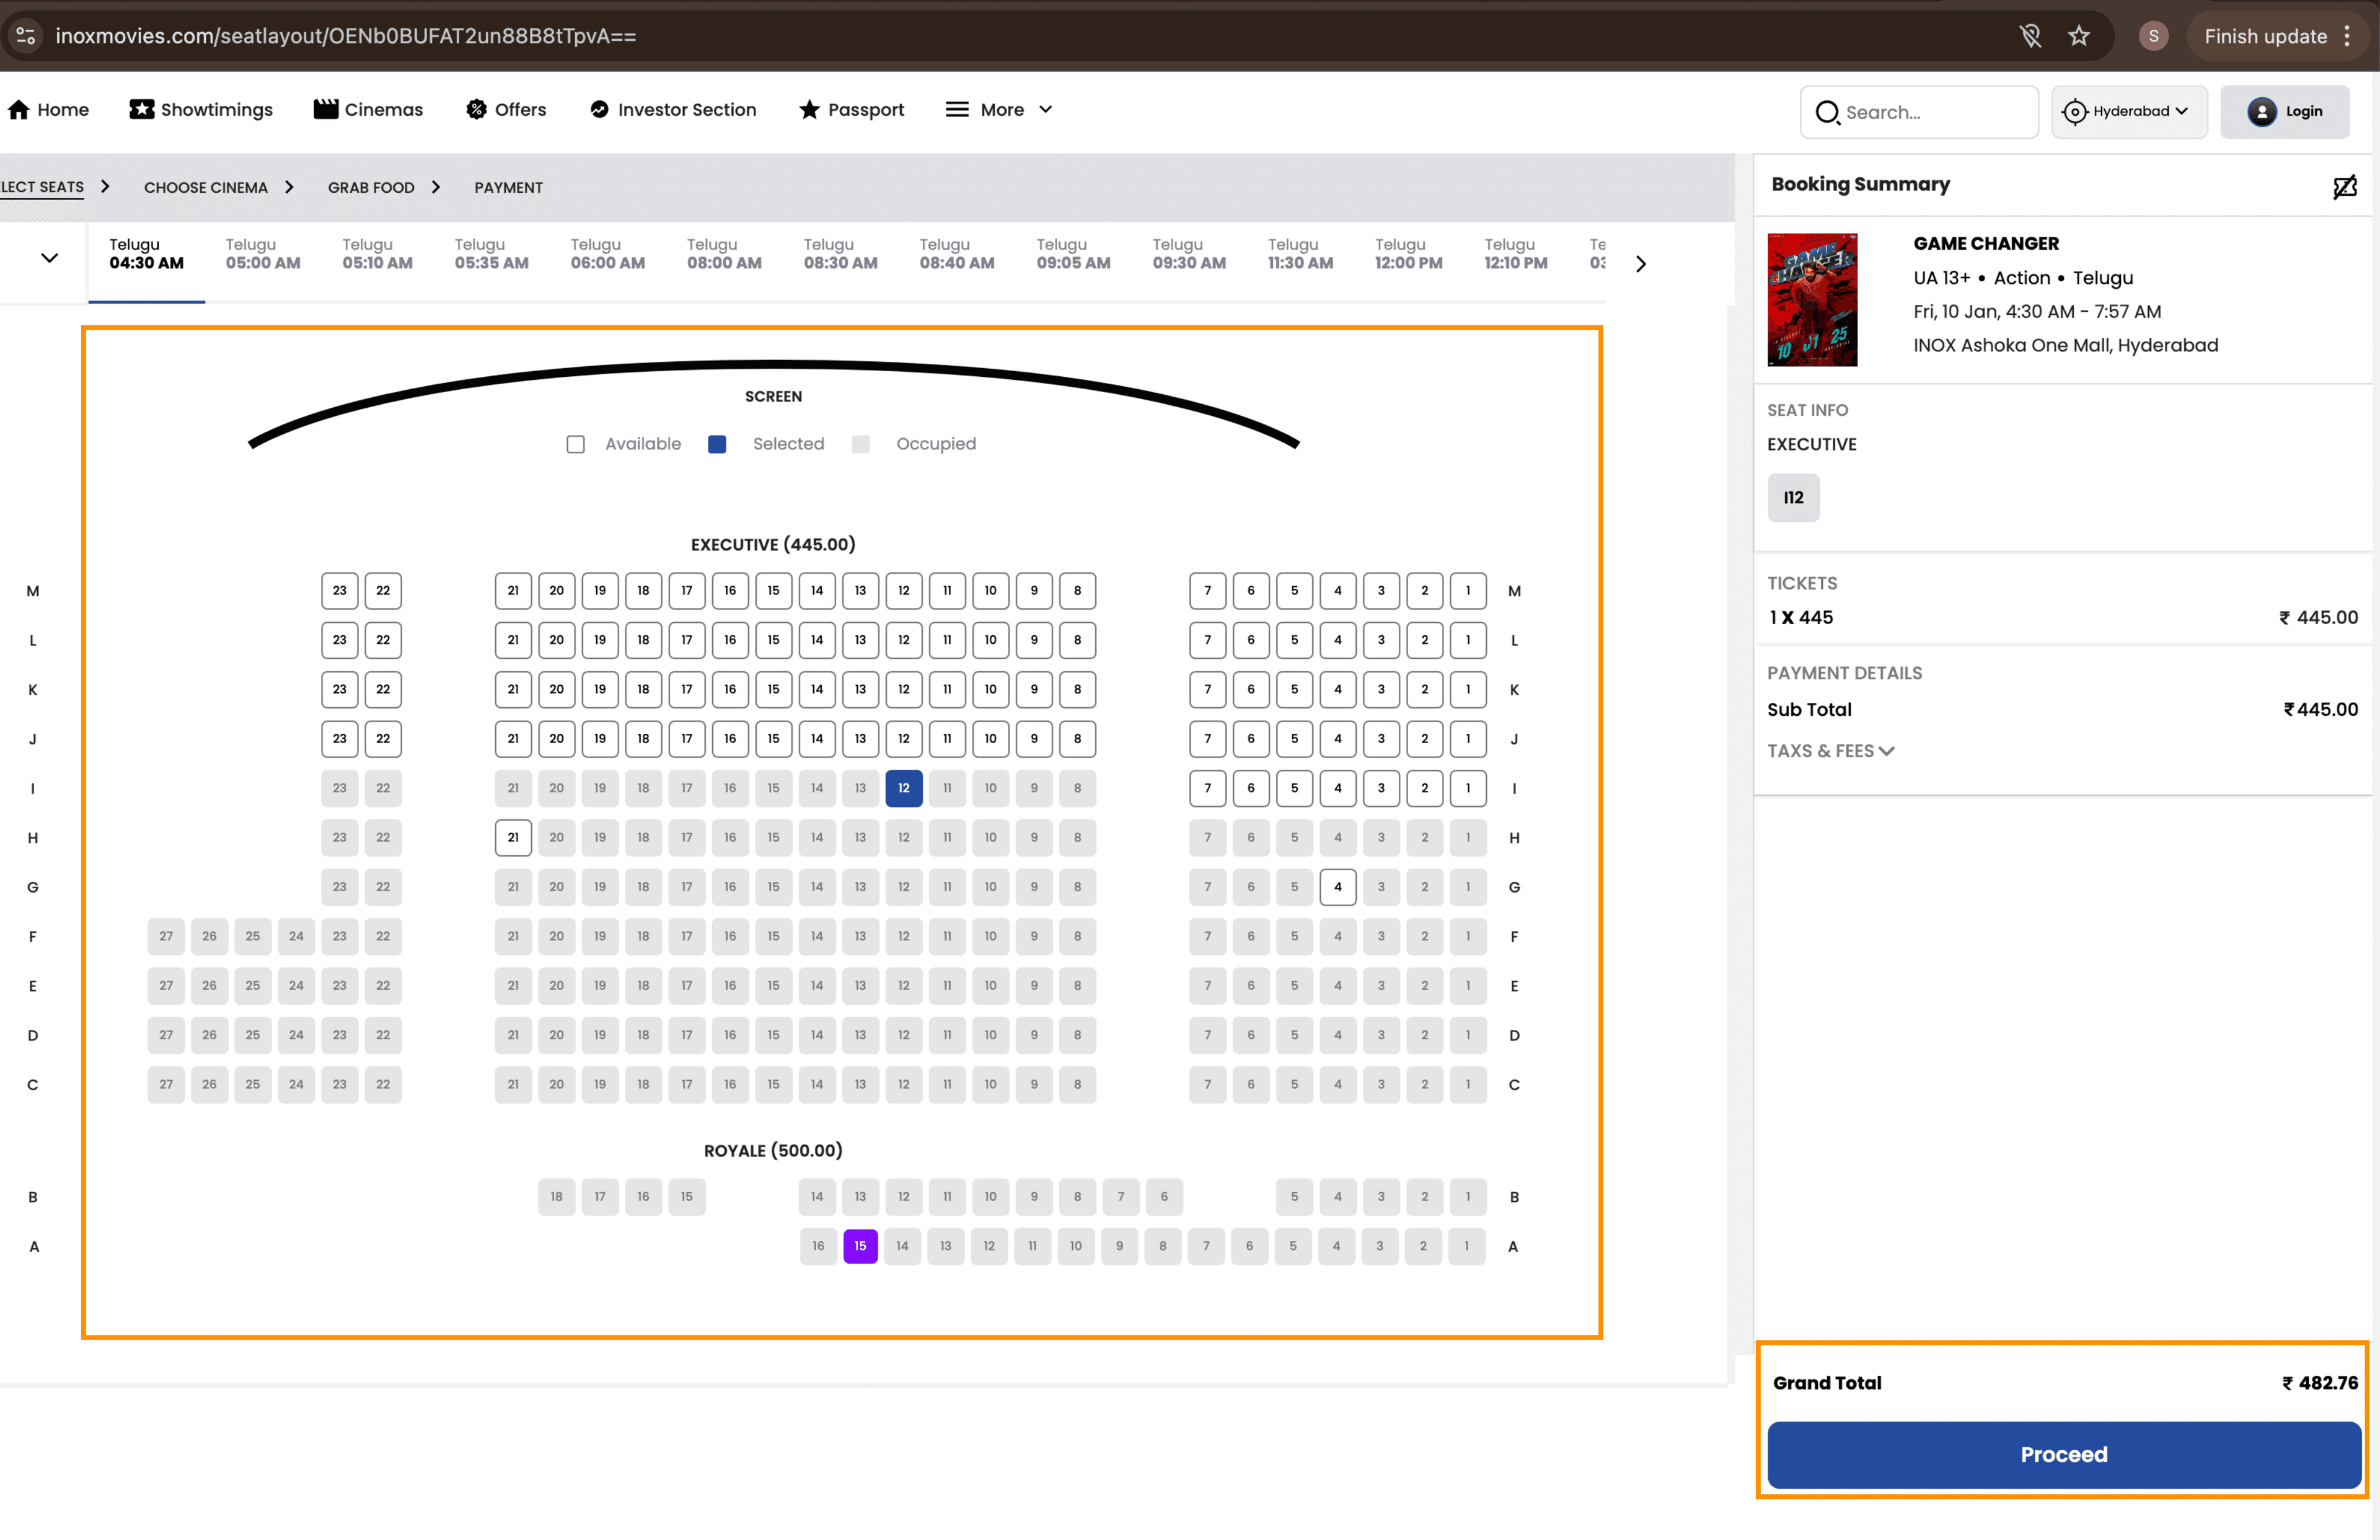This screenshot has width=2380, height=1540.
Task: Select the 12:00 PM Telugu showtime
Action: click(x=1408, y=254)
